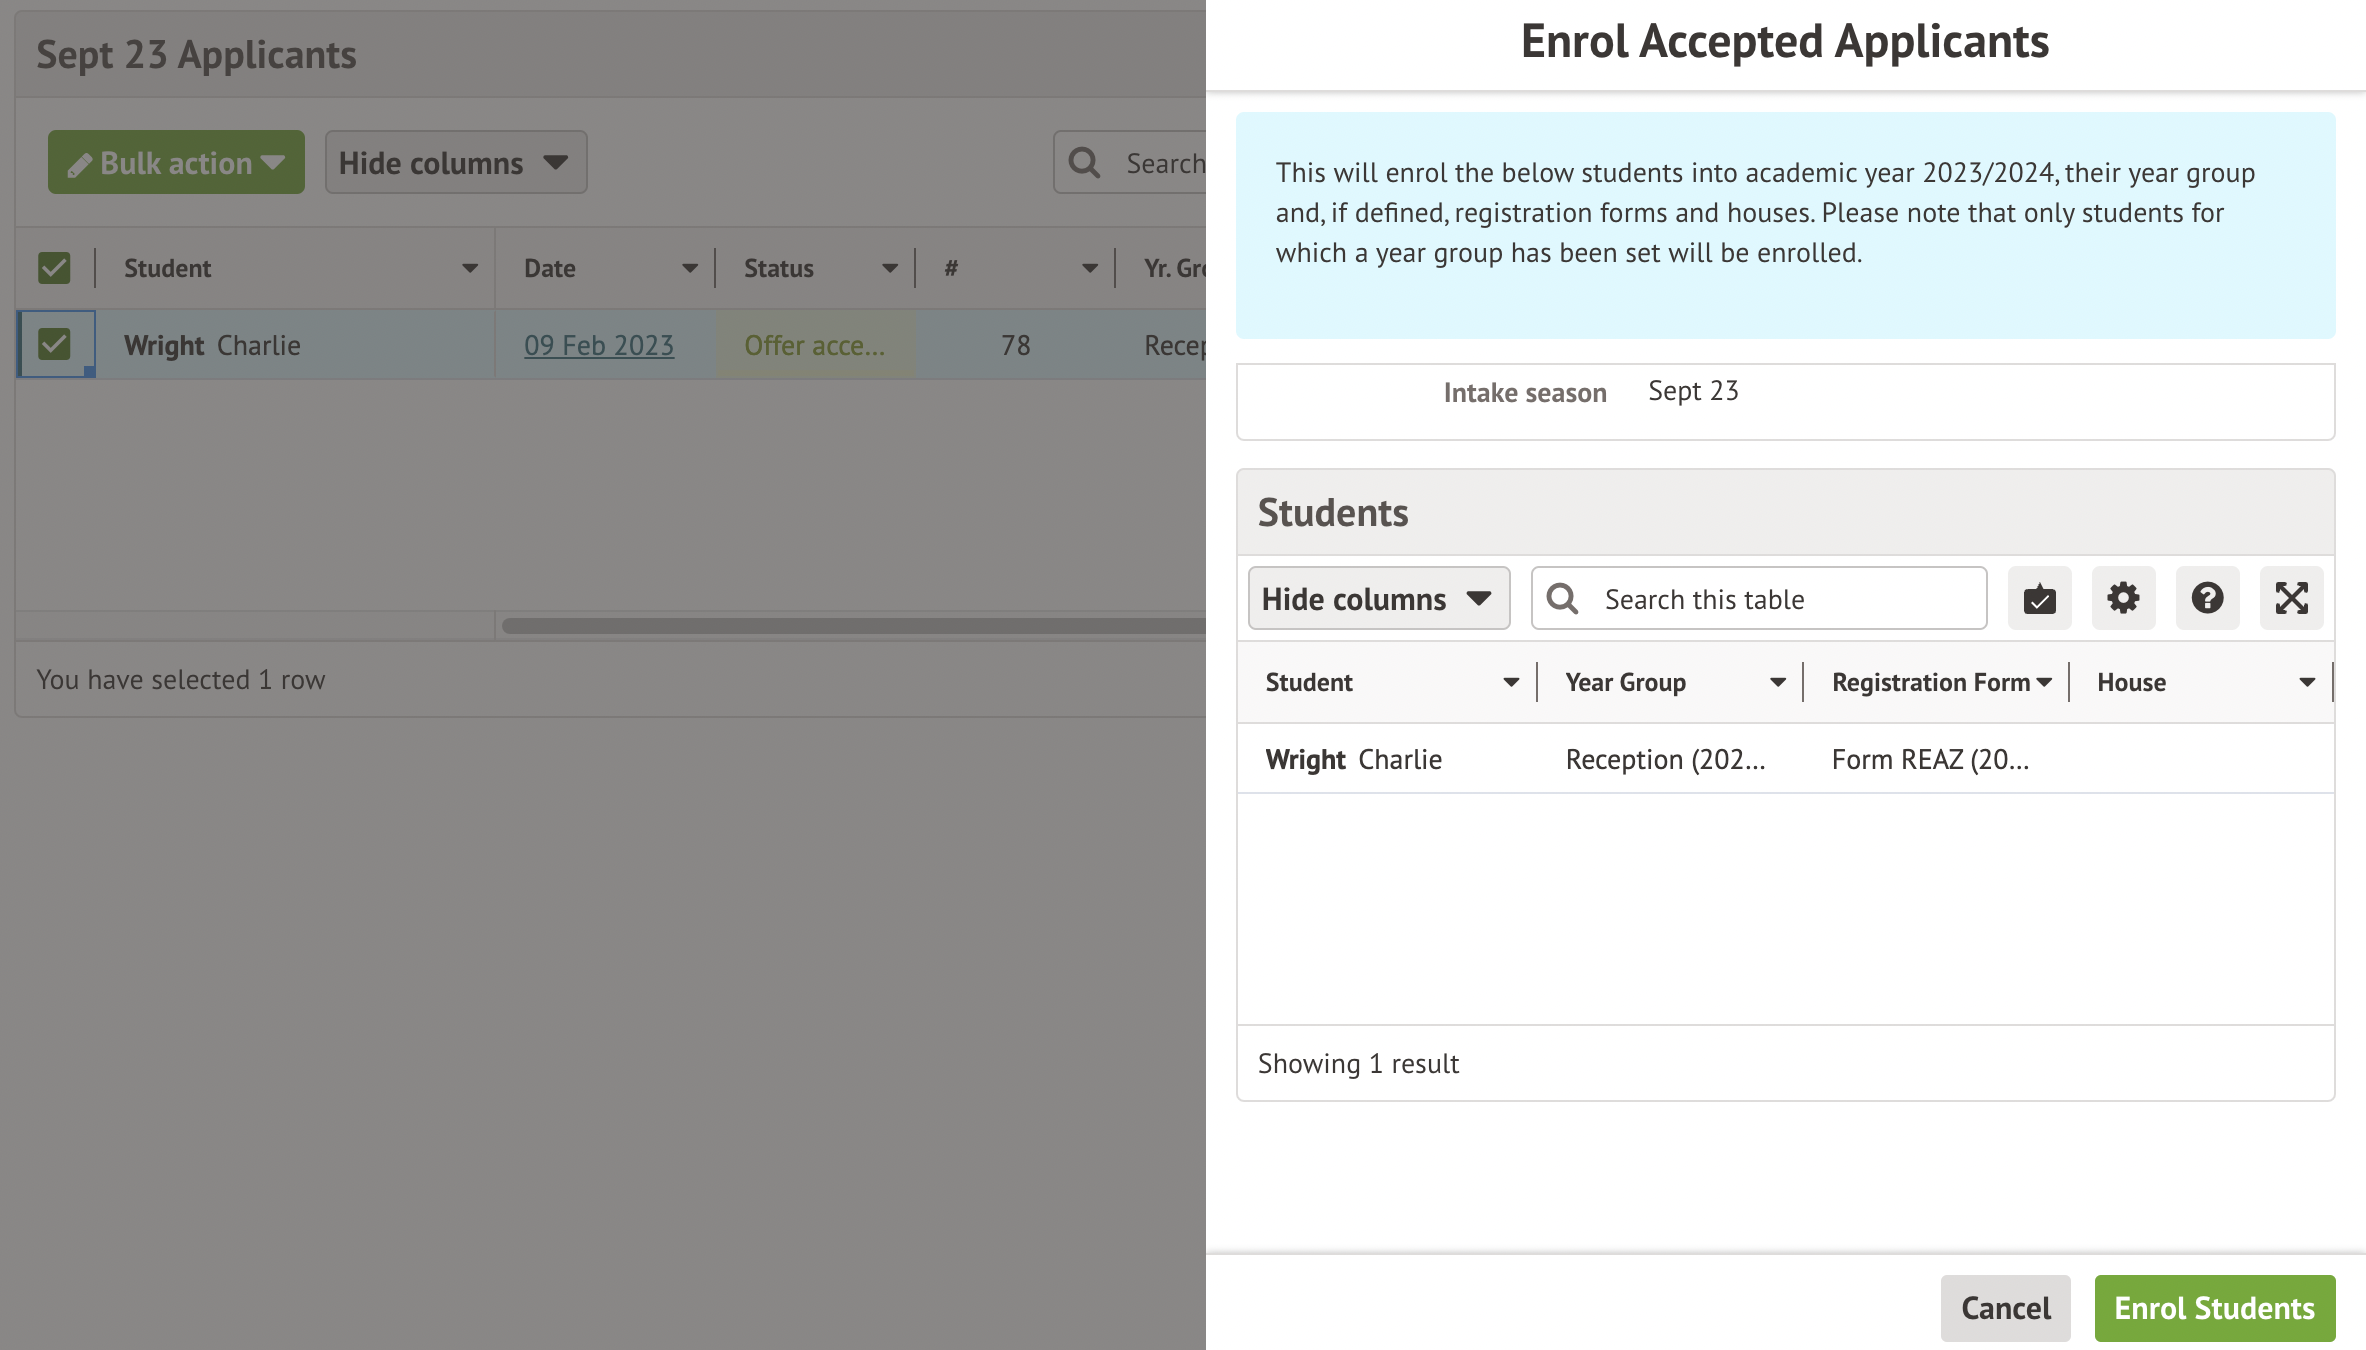Uncheck Wright Charlie row checkbox

click(54, 345)
